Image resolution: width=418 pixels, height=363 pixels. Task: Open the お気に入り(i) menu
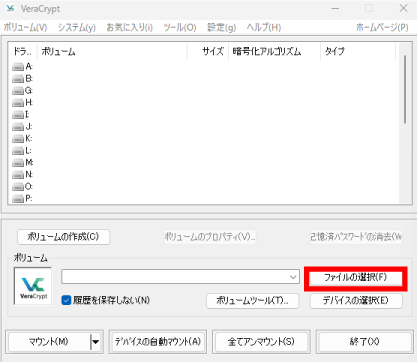tap(129, 27)
